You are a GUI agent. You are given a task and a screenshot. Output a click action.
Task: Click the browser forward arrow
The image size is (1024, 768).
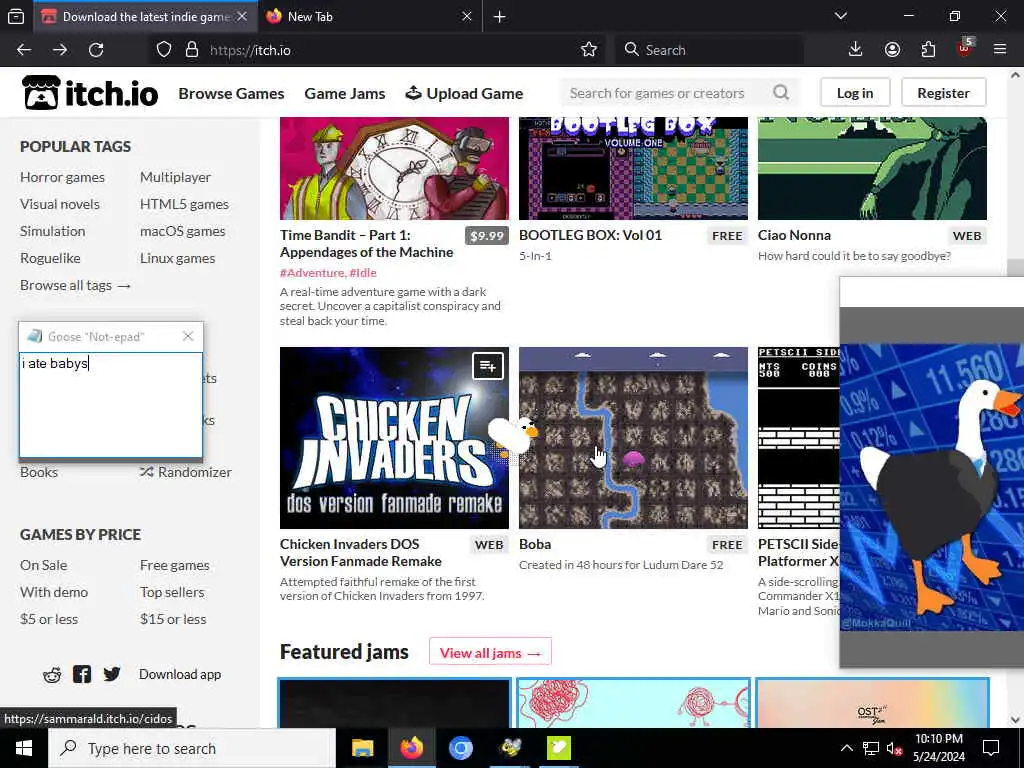coord(60,50)
